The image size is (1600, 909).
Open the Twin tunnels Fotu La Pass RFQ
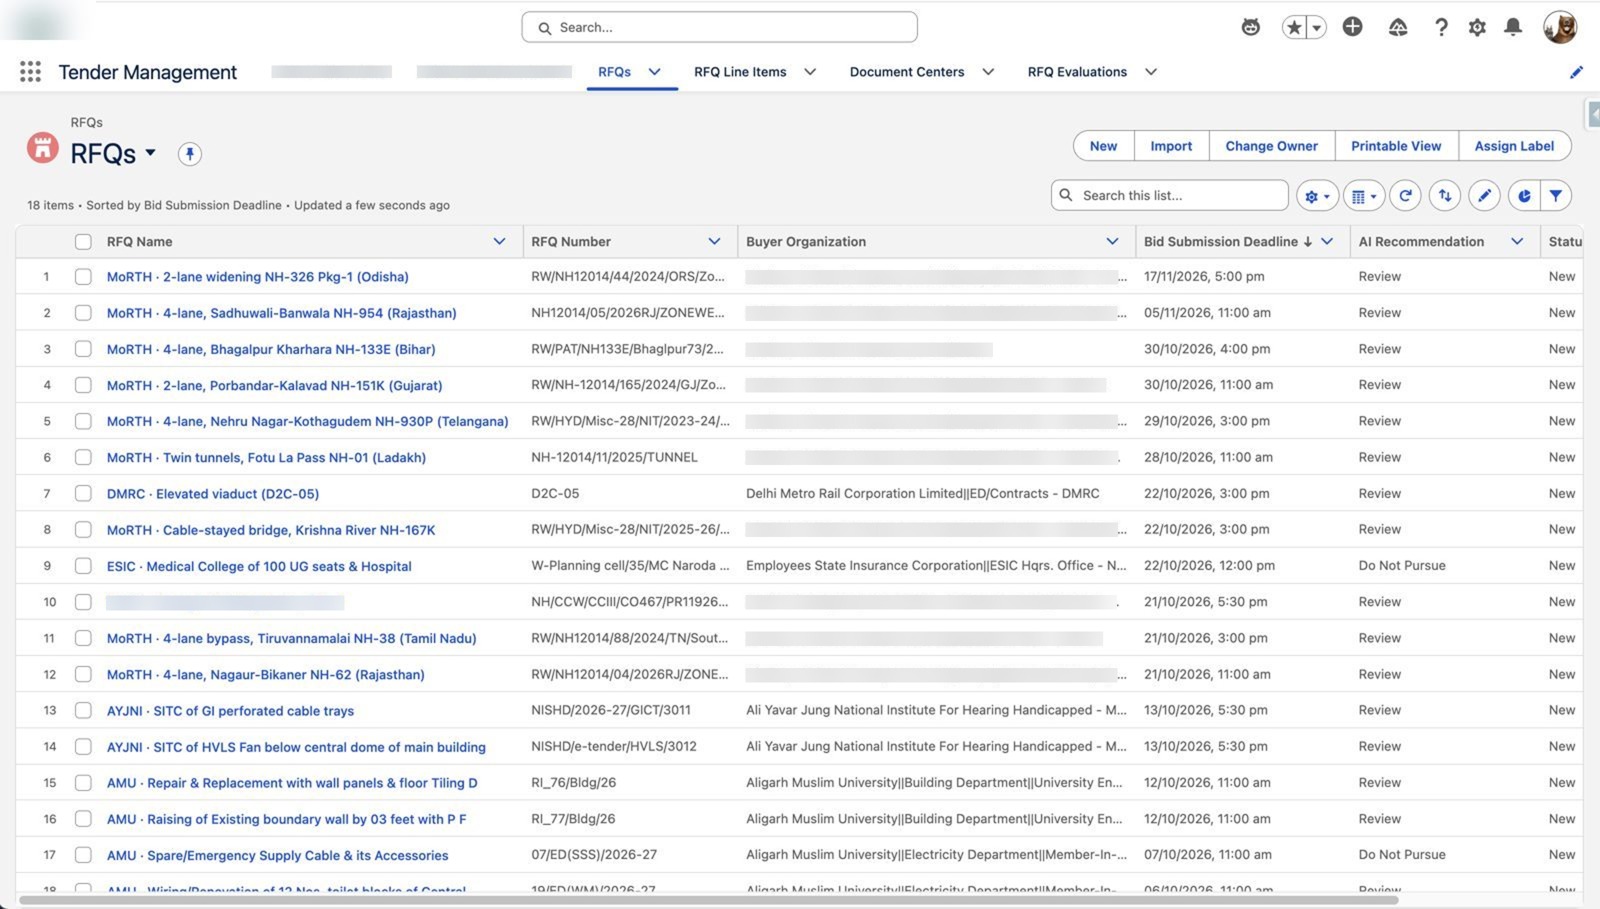(266, 458)
